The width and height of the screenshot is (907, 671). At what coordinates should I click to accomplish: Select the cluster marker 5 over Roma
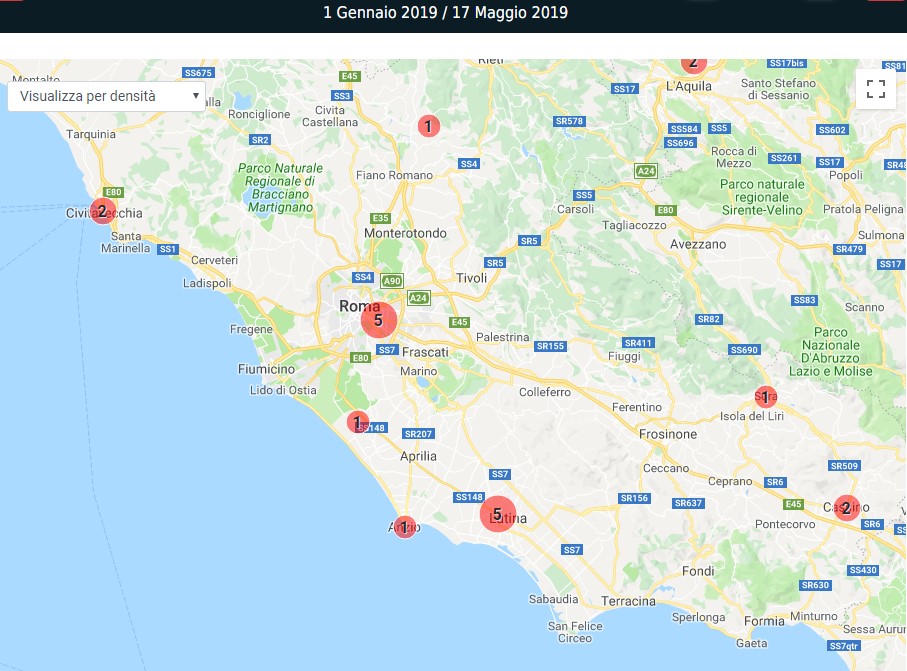click(x=379, y=320)
